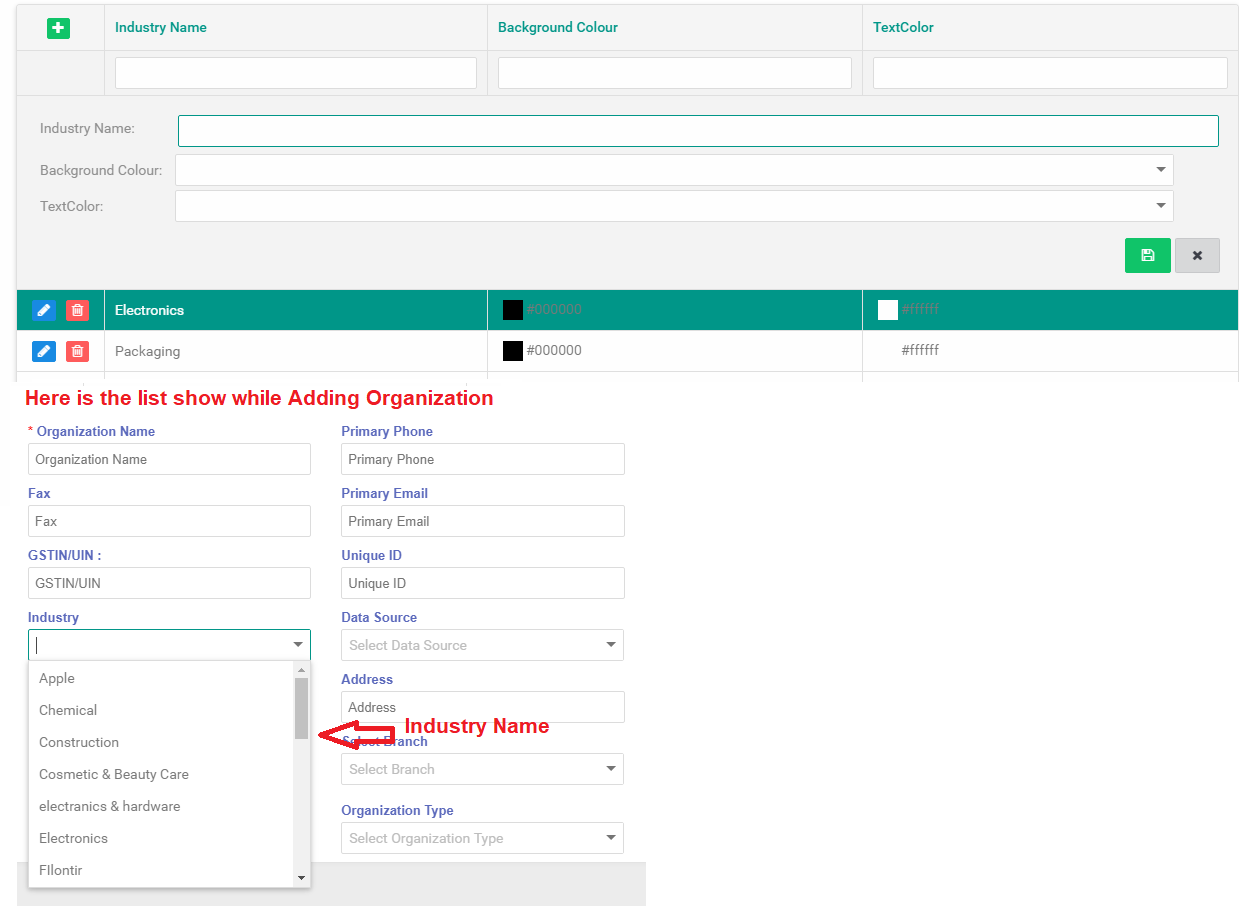Pick Construction in the Industry list
1258x917 pixels.
(79, 742)
